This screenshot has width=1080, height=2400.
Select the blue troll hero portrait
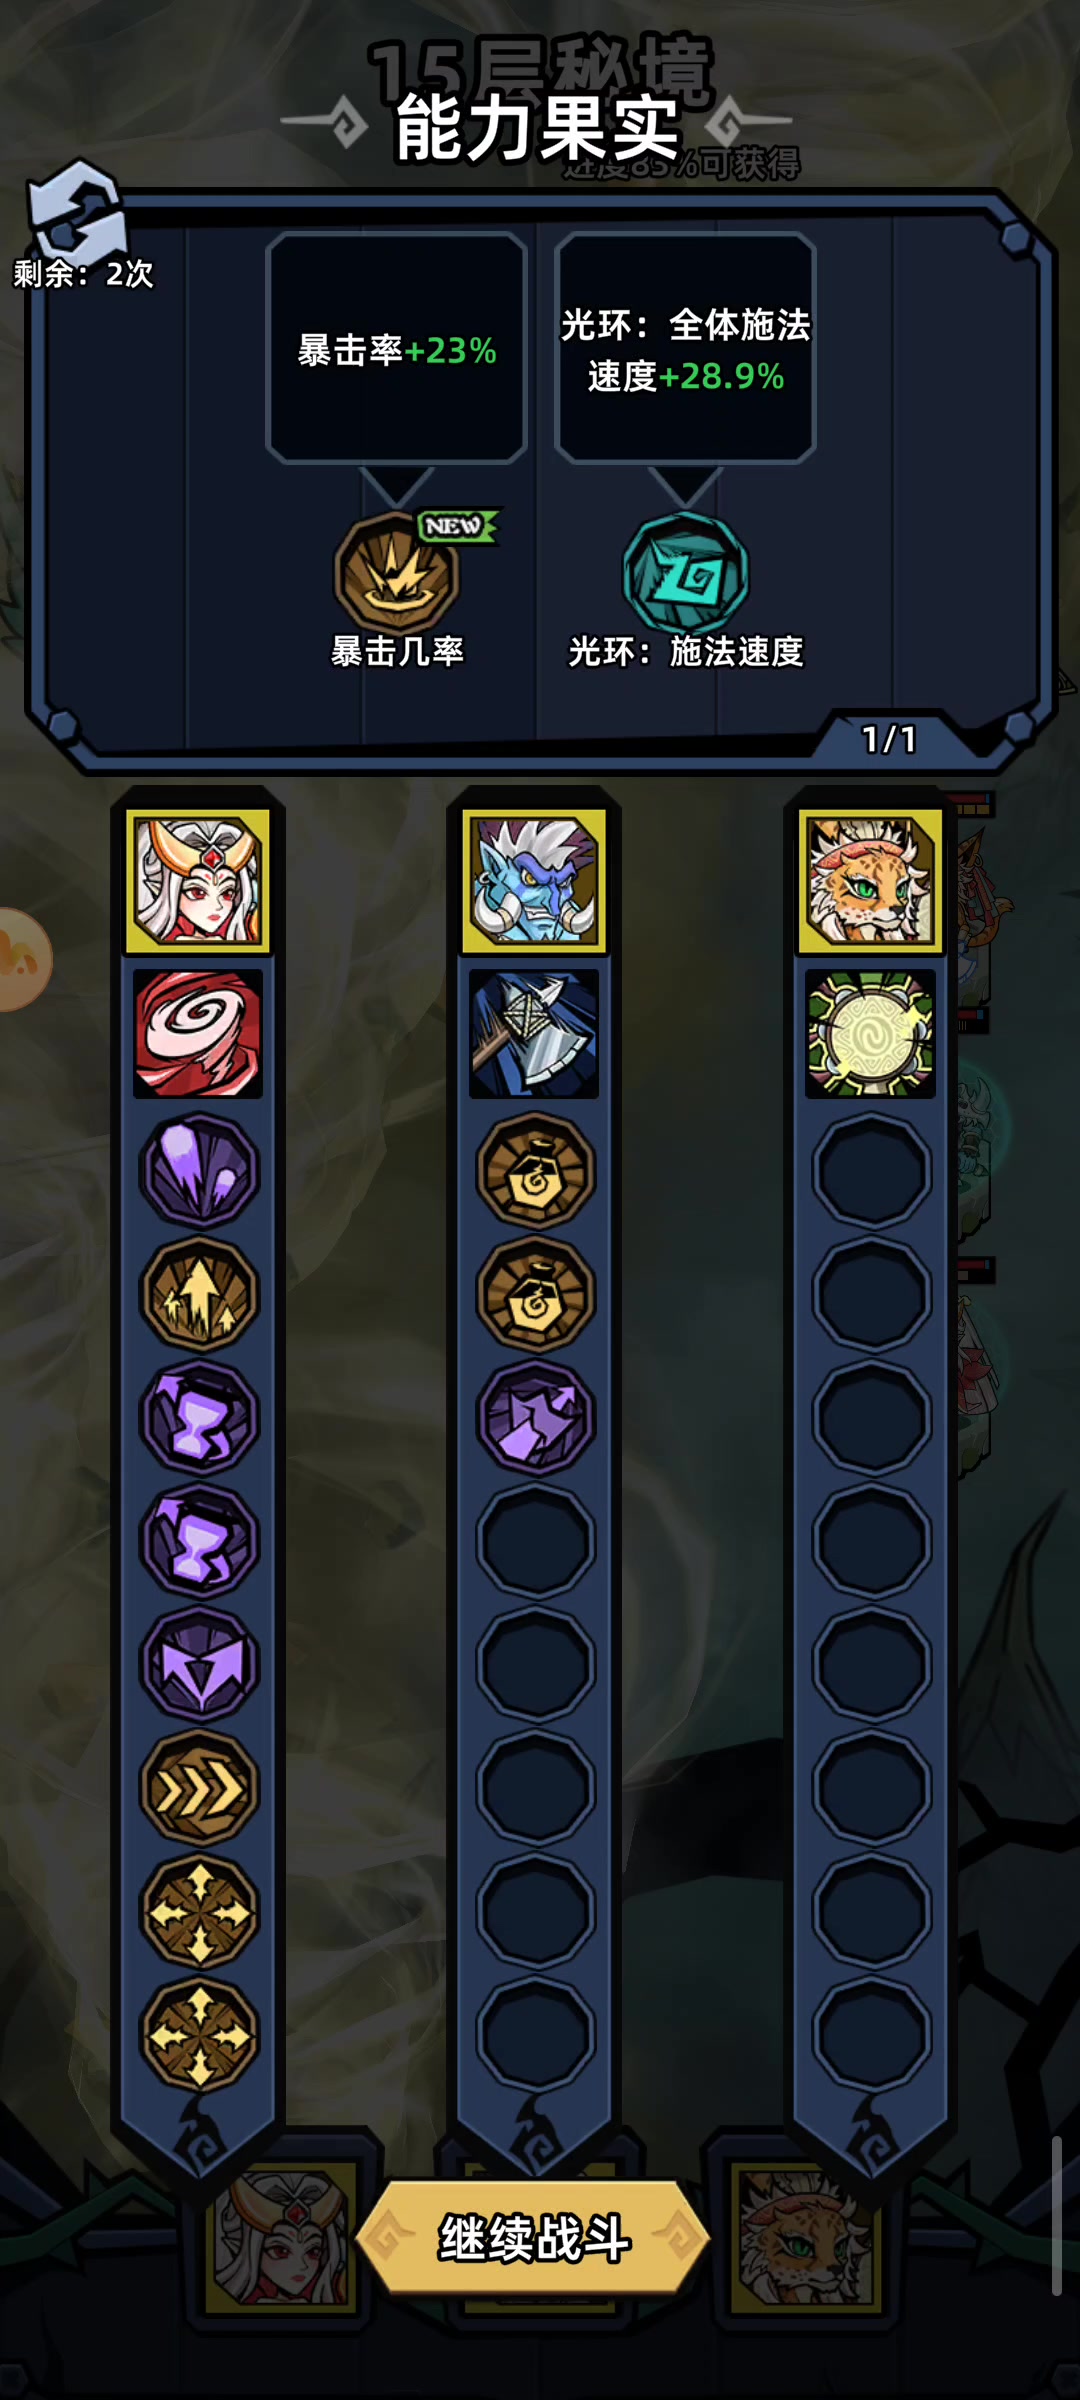pos(534,881)
